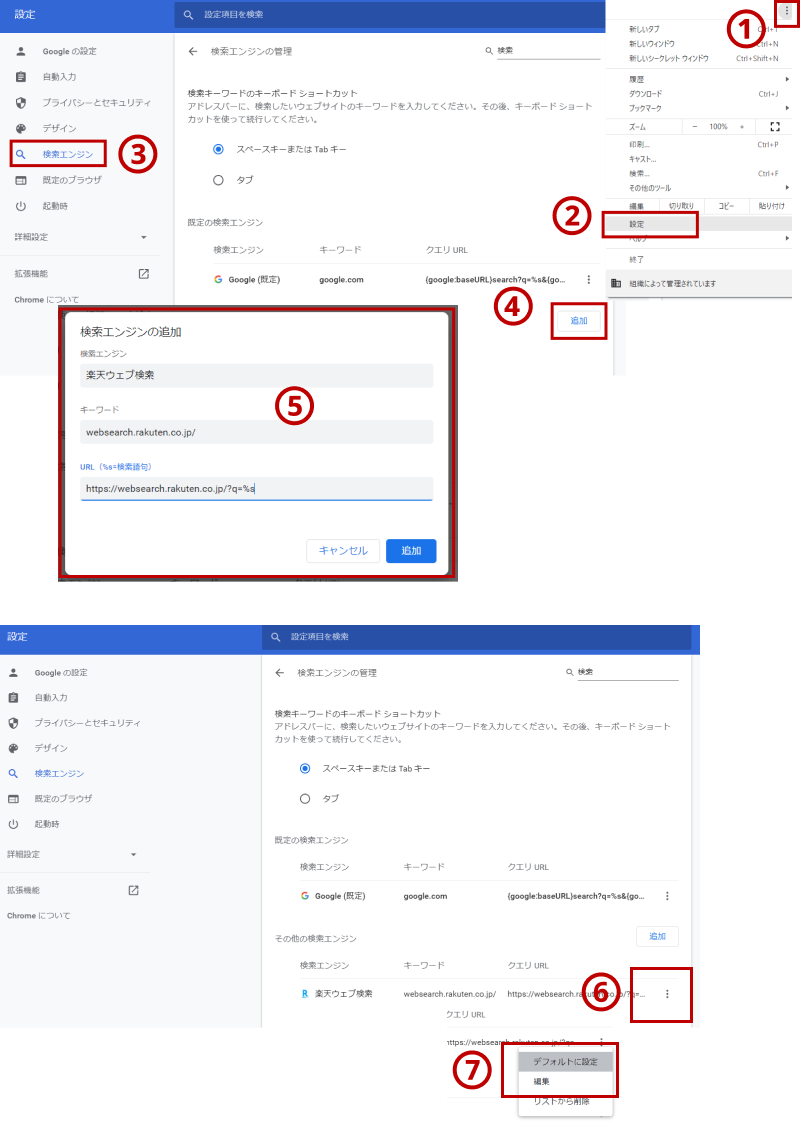
Task: Click the power icon for 起動時, upper page
Action: 21,206
